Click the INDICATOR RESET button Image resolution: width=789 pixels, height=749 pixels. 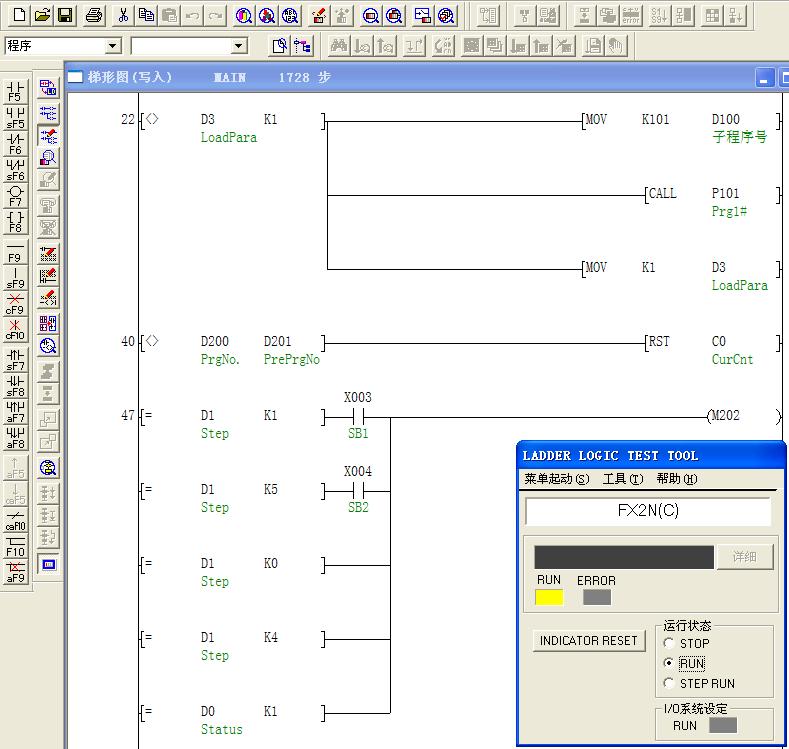tap(589, 641)
